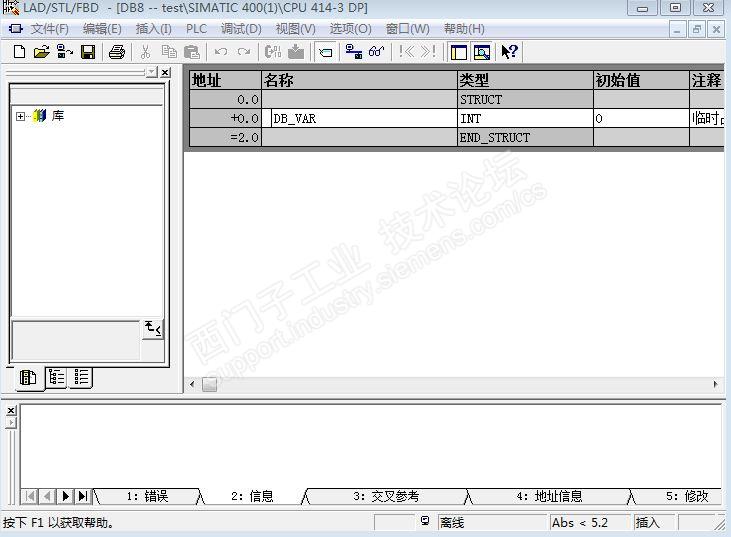
Task: Click the 名称 column header
Action: [359, 80]
